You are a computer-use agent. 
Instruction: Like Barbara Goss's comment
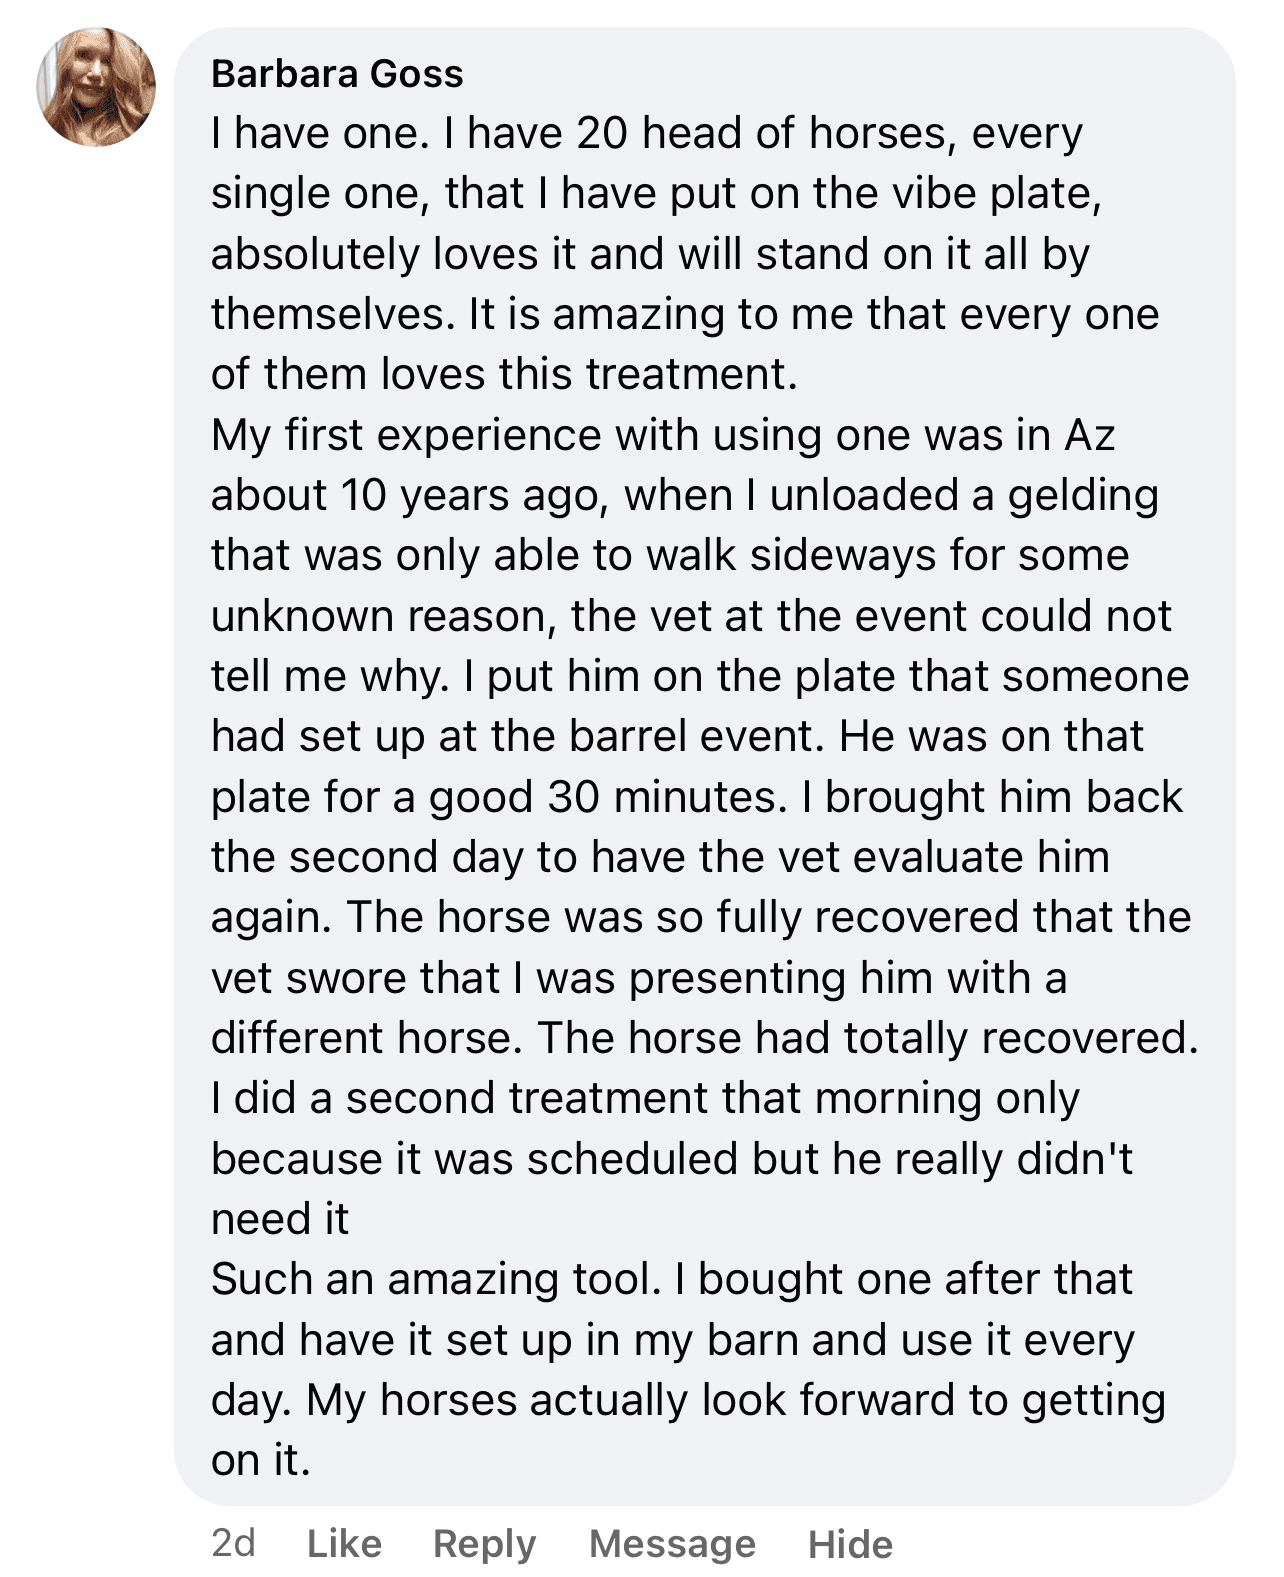coord(344,1543)
